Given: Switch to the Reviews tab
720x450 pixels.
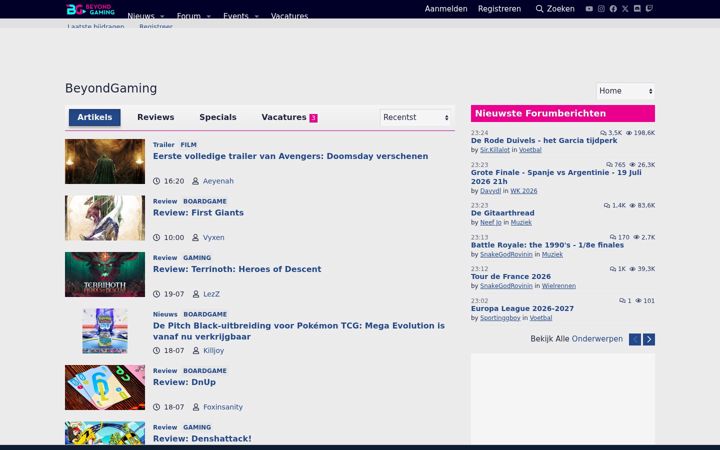Looking at the screenshot, I should pos(156,117).
